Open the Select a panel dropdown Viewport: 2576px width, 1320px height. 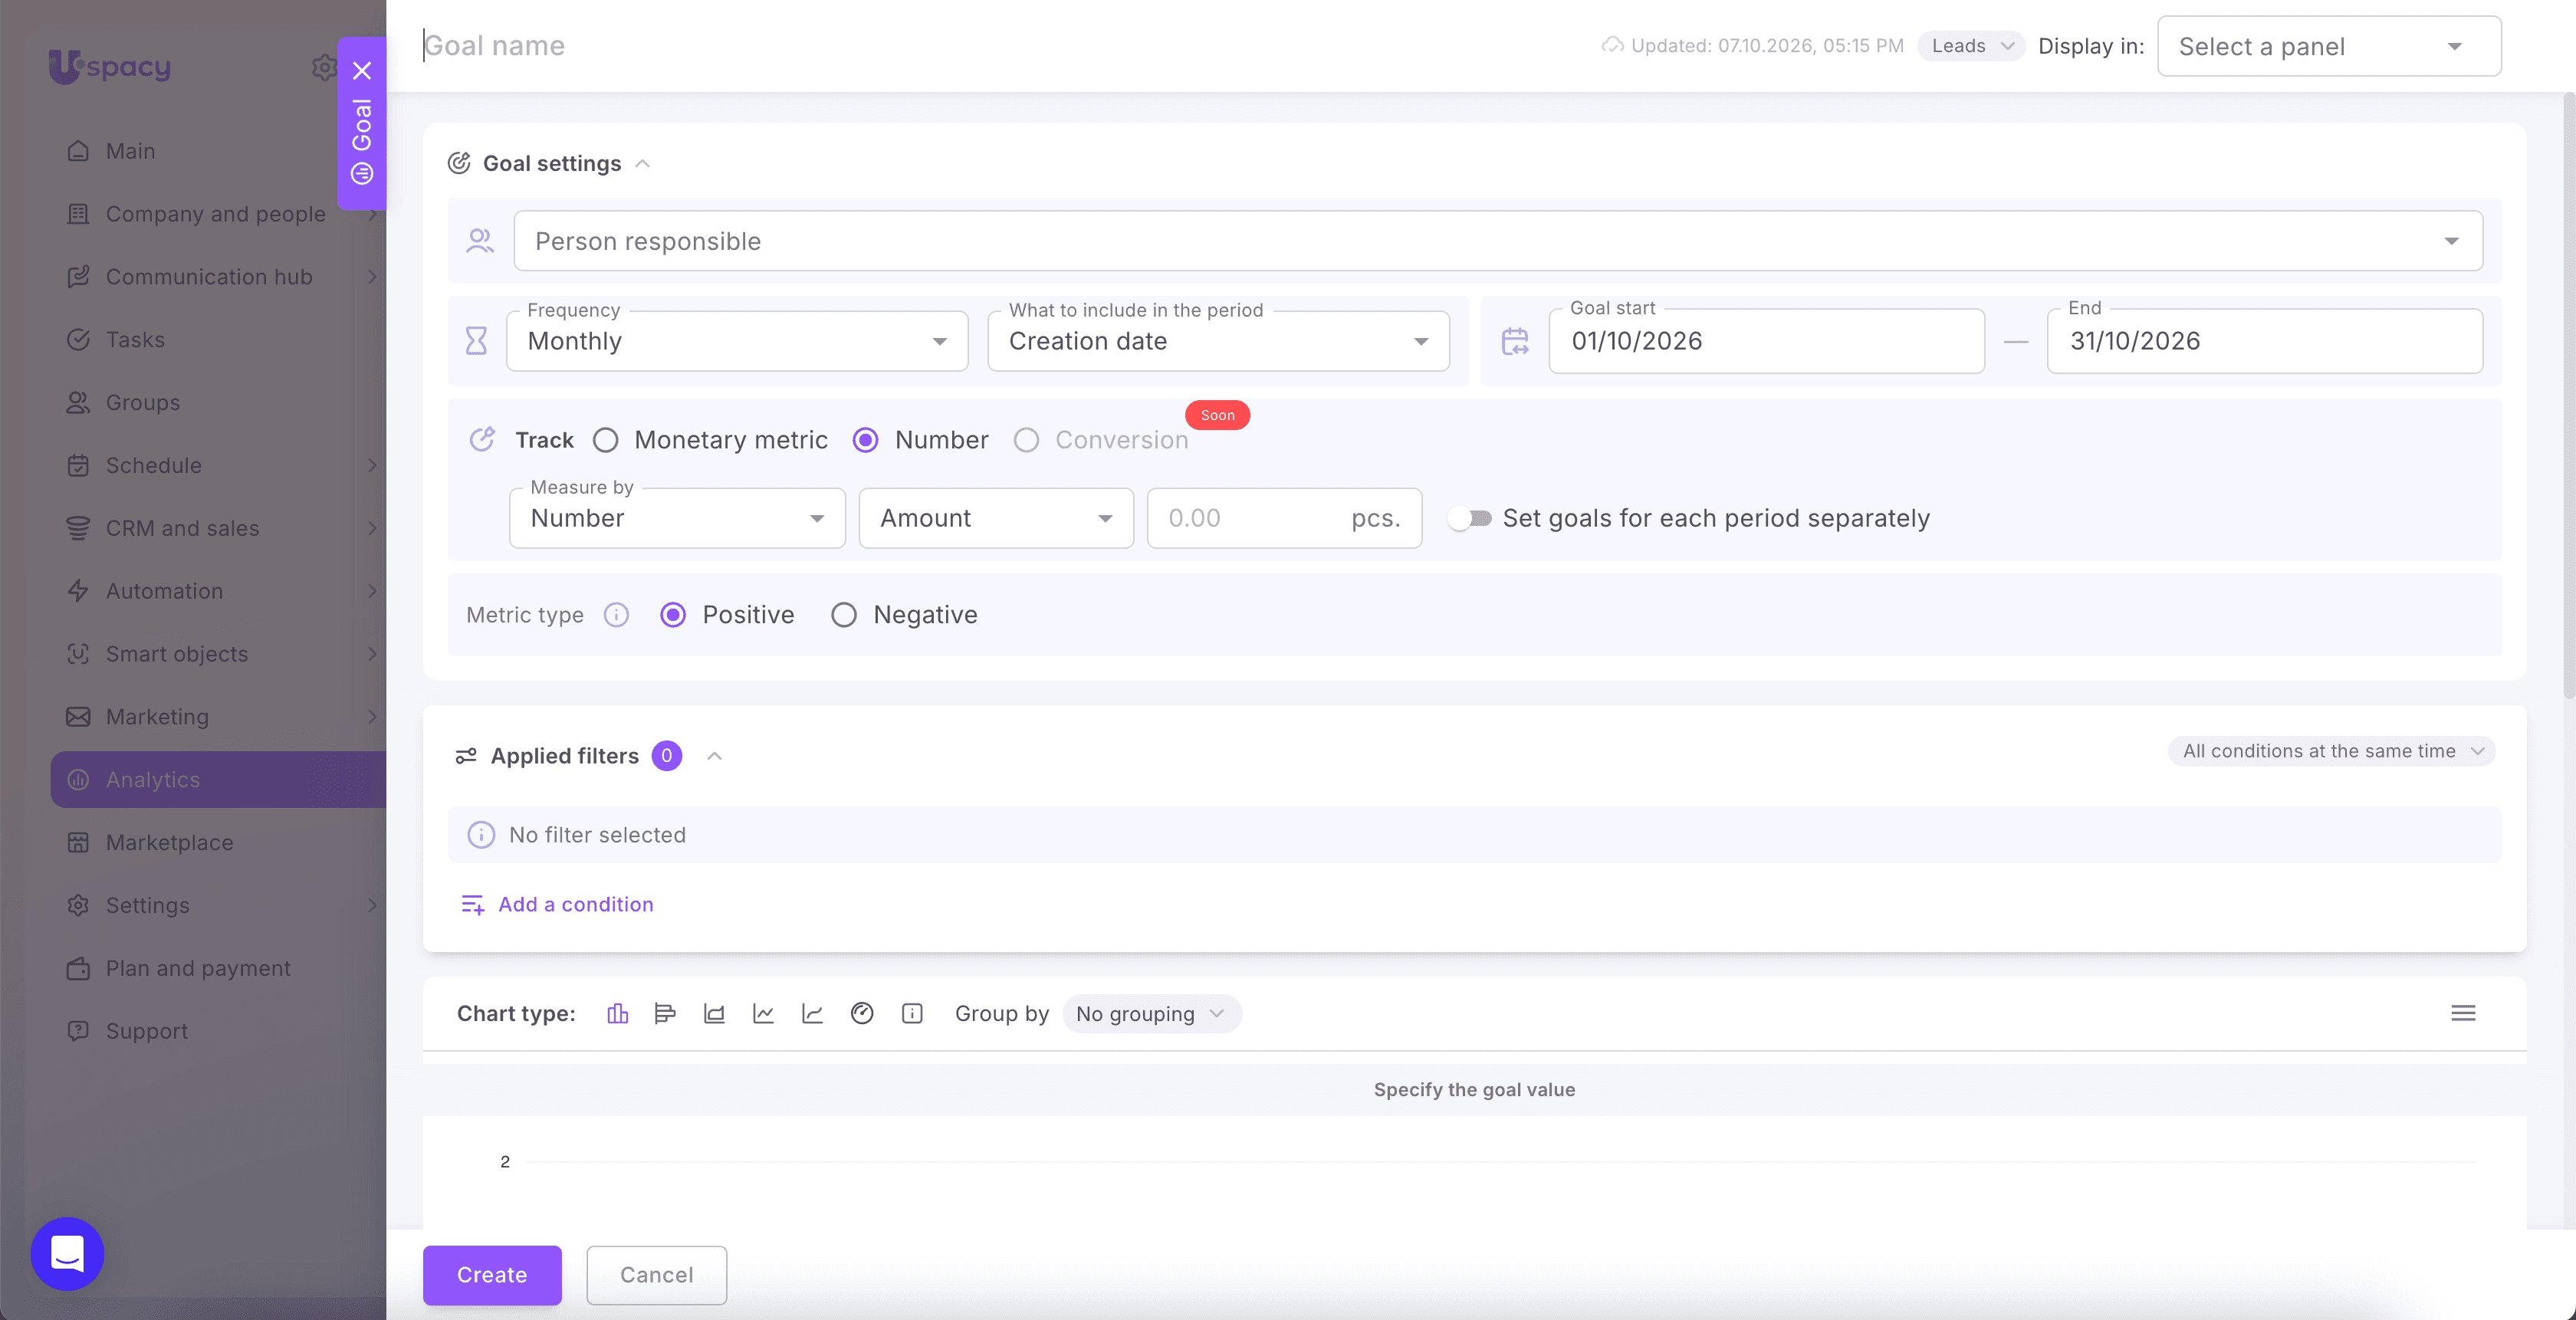[x=2329, y=46]
